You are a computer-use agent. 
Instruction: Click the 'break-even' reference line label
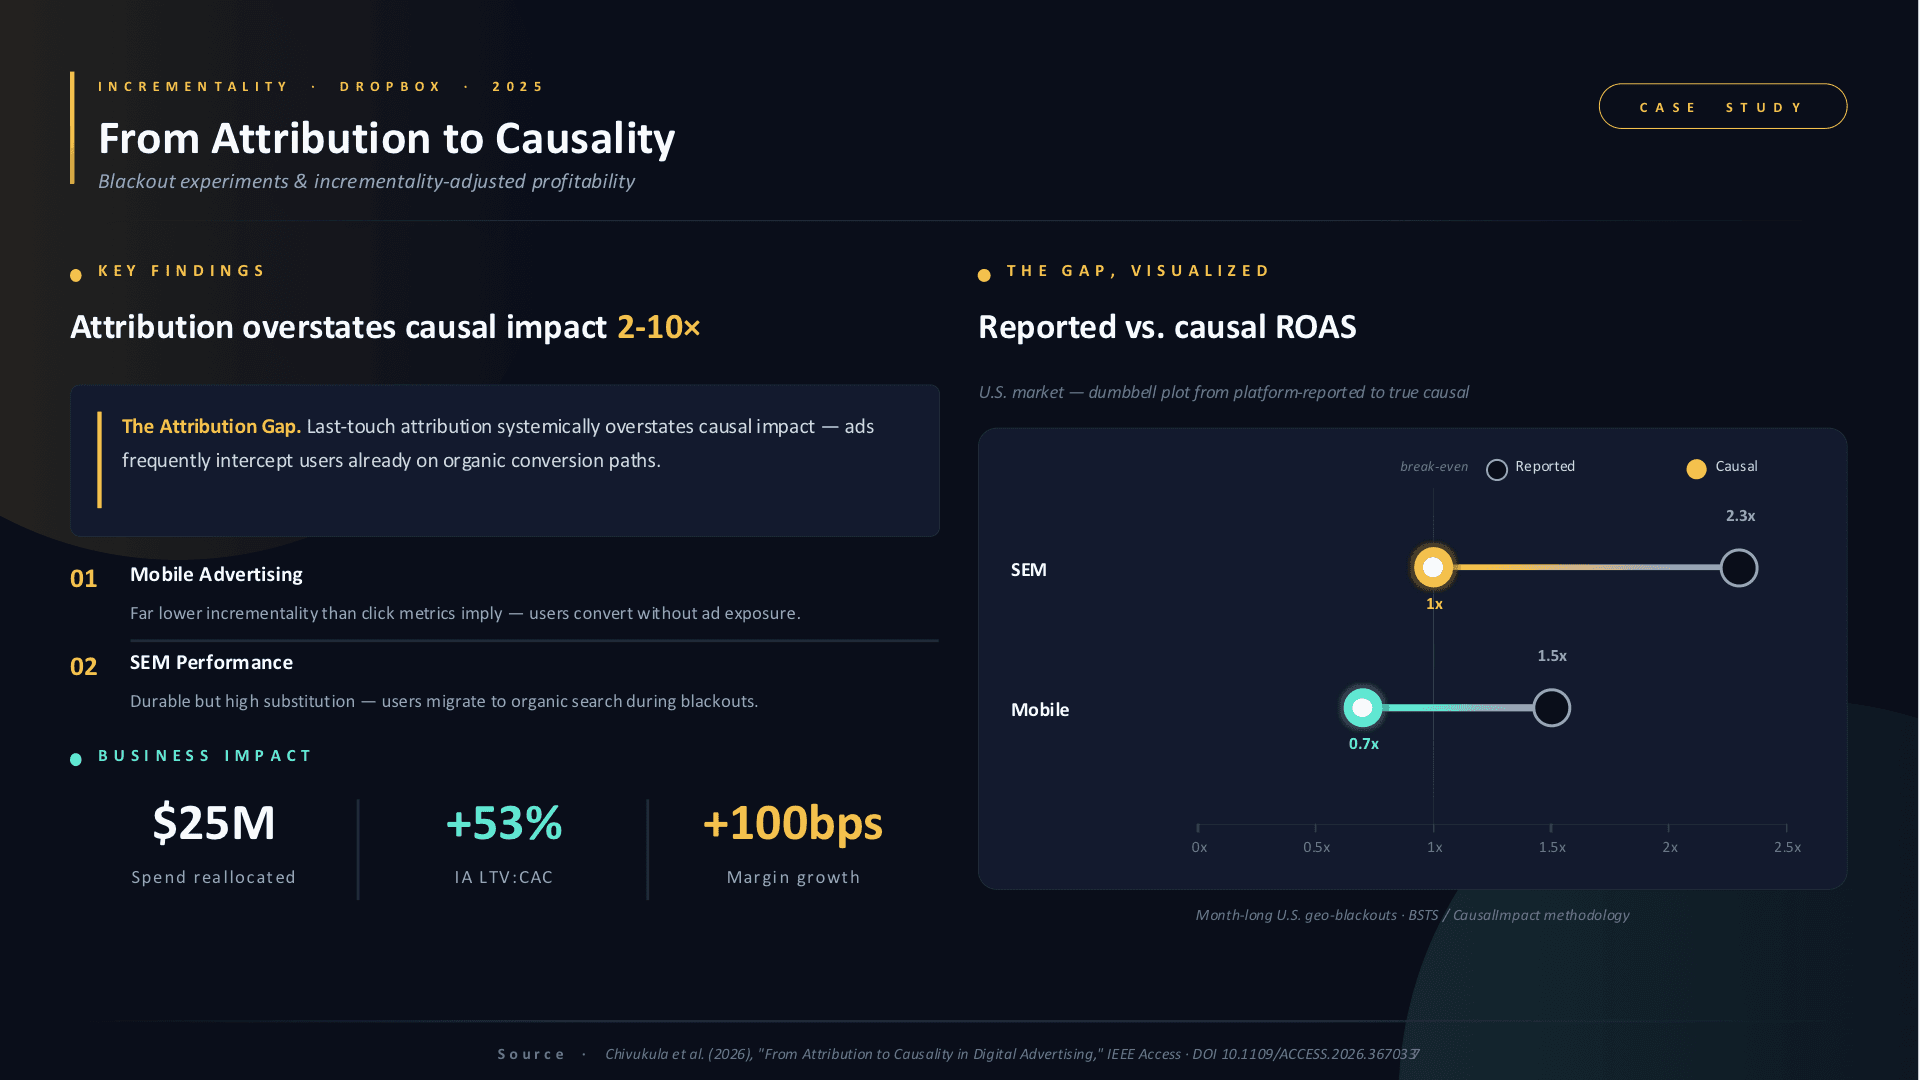pos(1434,466)
